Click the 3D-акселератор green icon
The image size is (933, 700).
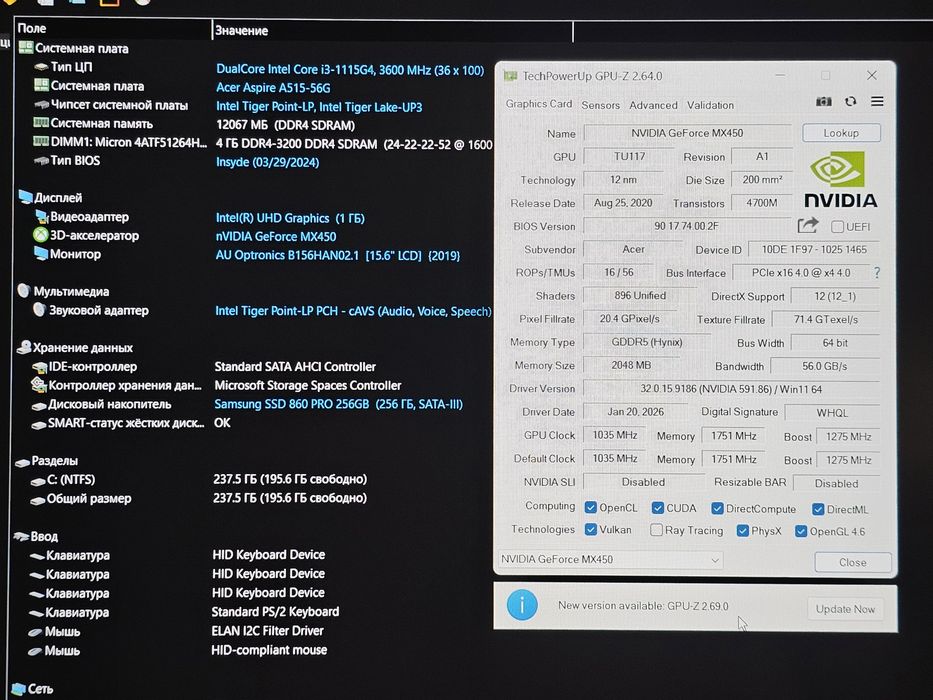tap(40, 235)
